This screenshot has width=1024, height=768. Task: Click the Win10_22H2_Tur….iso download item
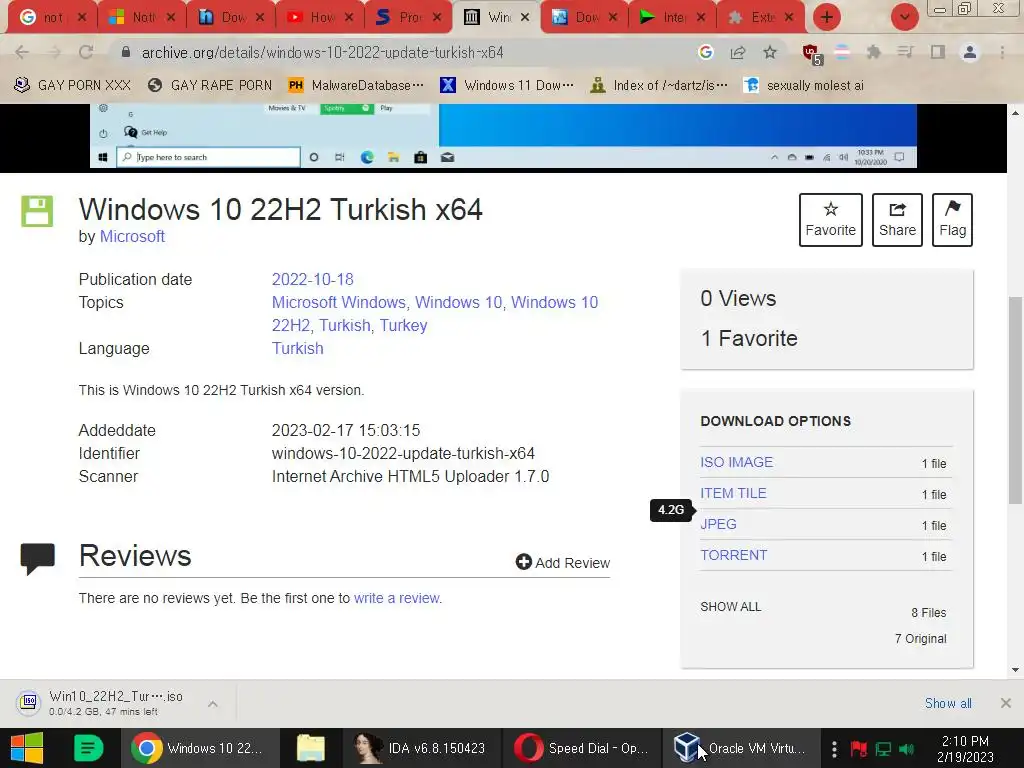pos(104,703)
